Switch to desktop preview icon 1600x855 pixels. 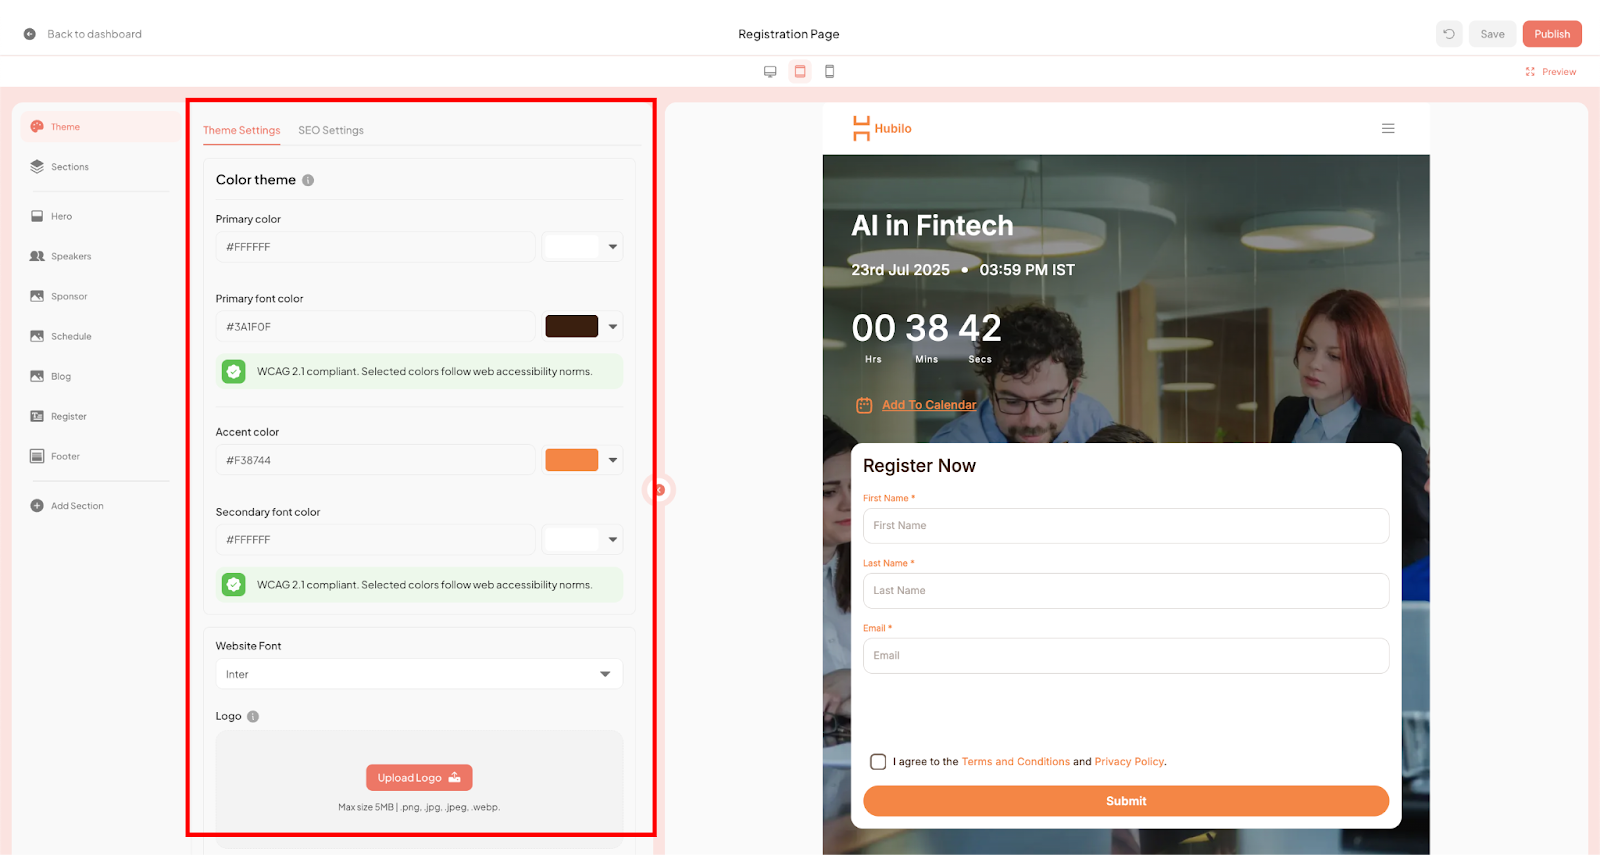tap(770, 72)
